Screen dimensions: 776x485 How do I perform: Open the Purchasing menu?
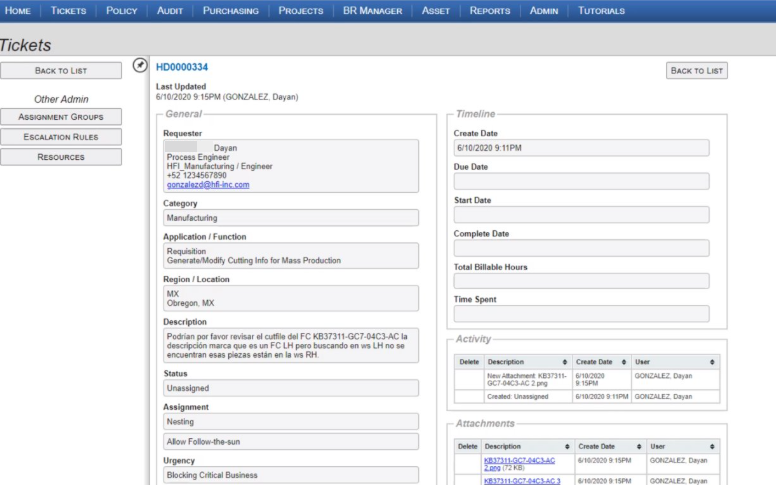click(x=230, y=11)
